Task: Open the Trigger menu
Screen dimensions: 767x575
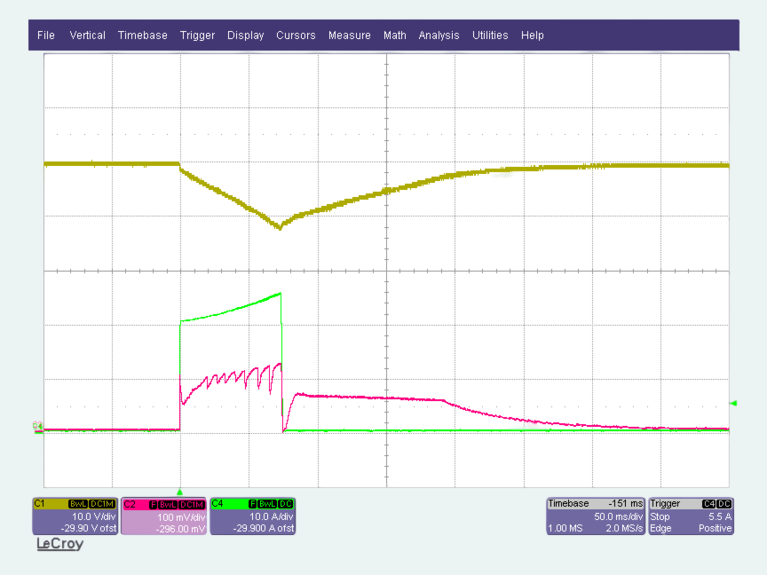Action: 198,35
